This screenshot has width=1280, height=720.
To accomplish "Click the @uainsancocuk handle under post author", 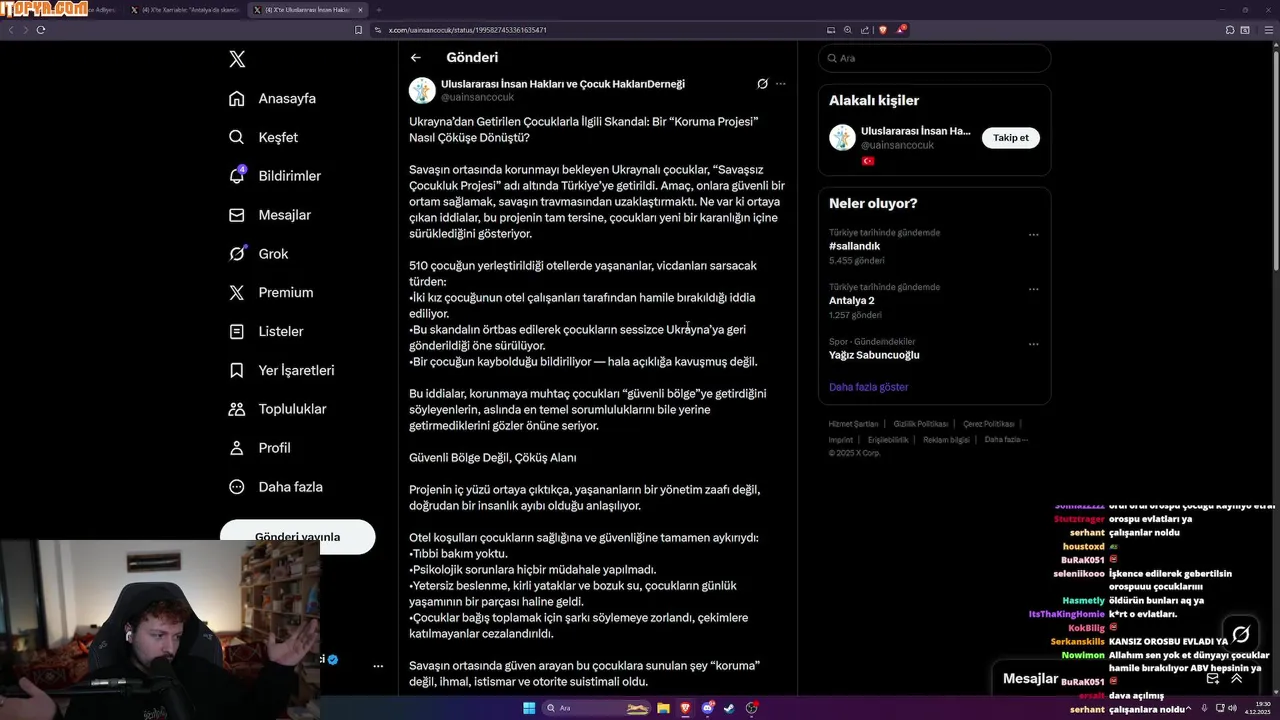I will [x=477, y=97].
